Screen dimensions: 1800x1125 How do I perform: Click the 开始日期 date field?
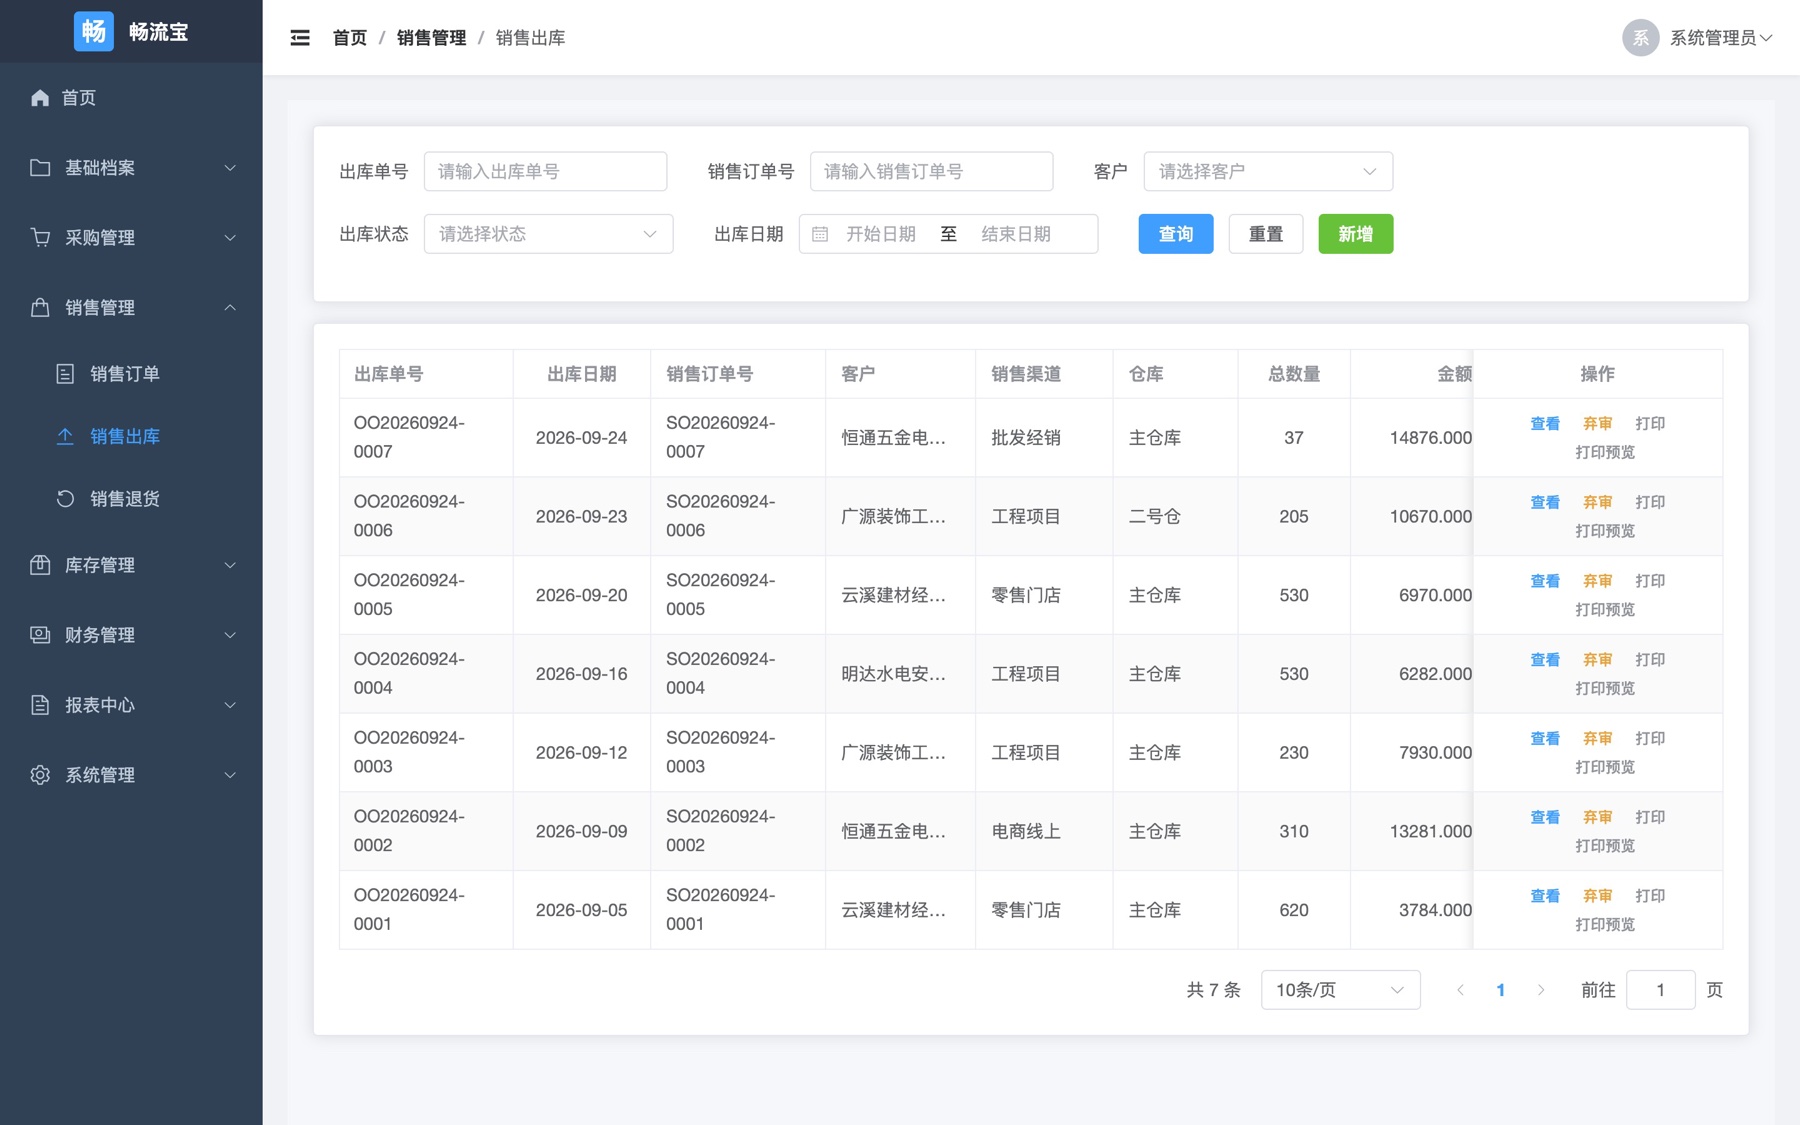(x=881, y=234)
